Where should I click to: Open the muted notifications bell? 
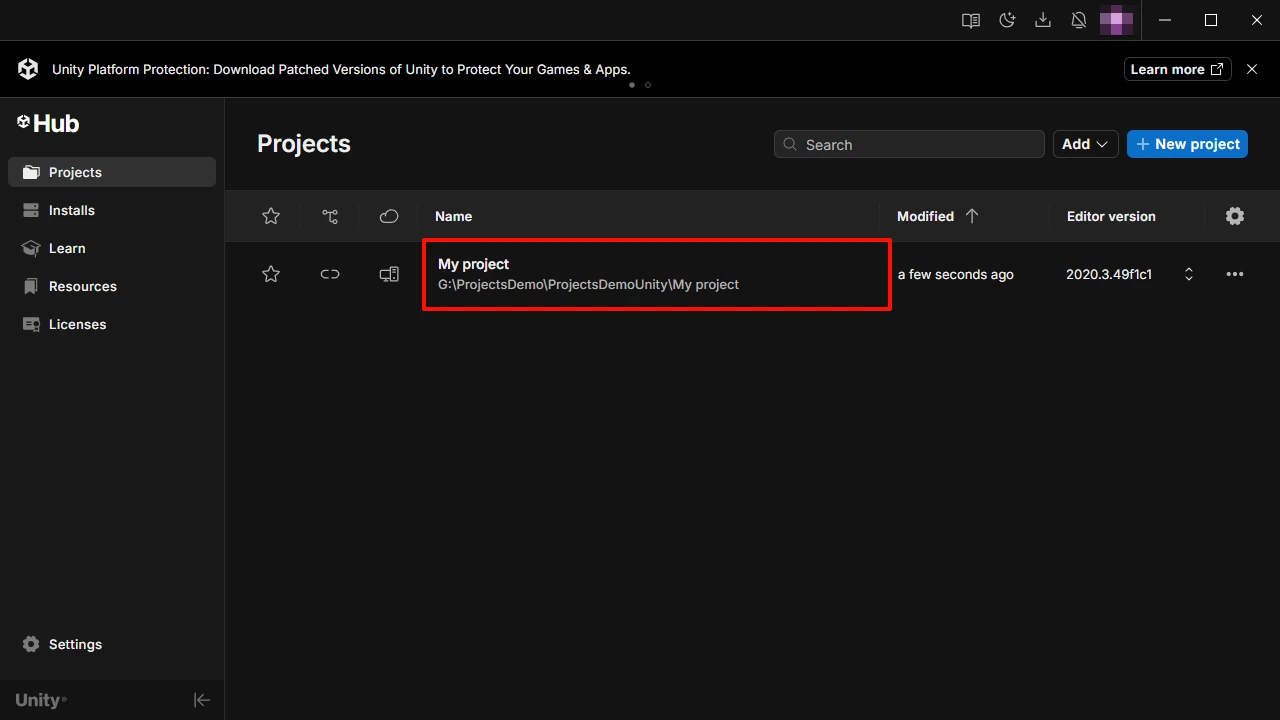click(1079, 20)
